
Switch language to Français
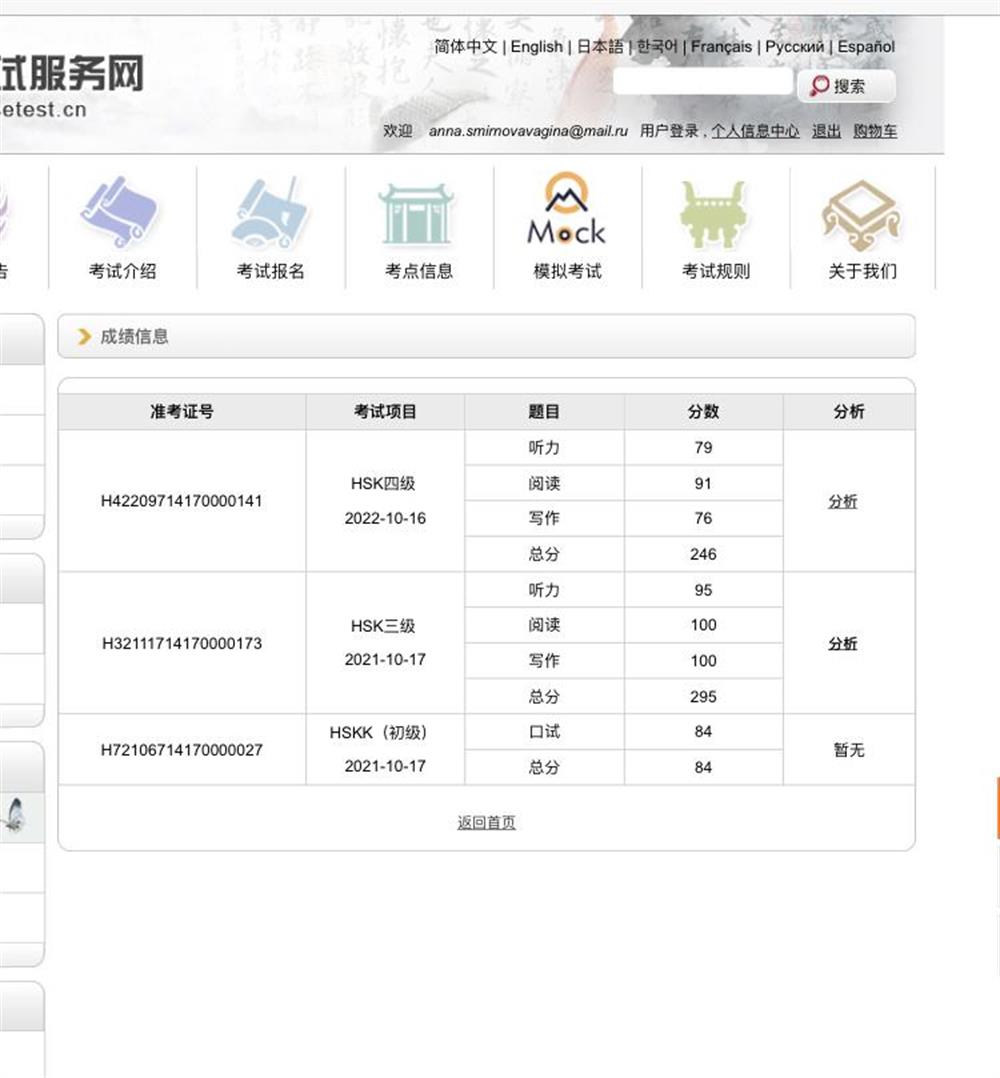tap(721, 47)
